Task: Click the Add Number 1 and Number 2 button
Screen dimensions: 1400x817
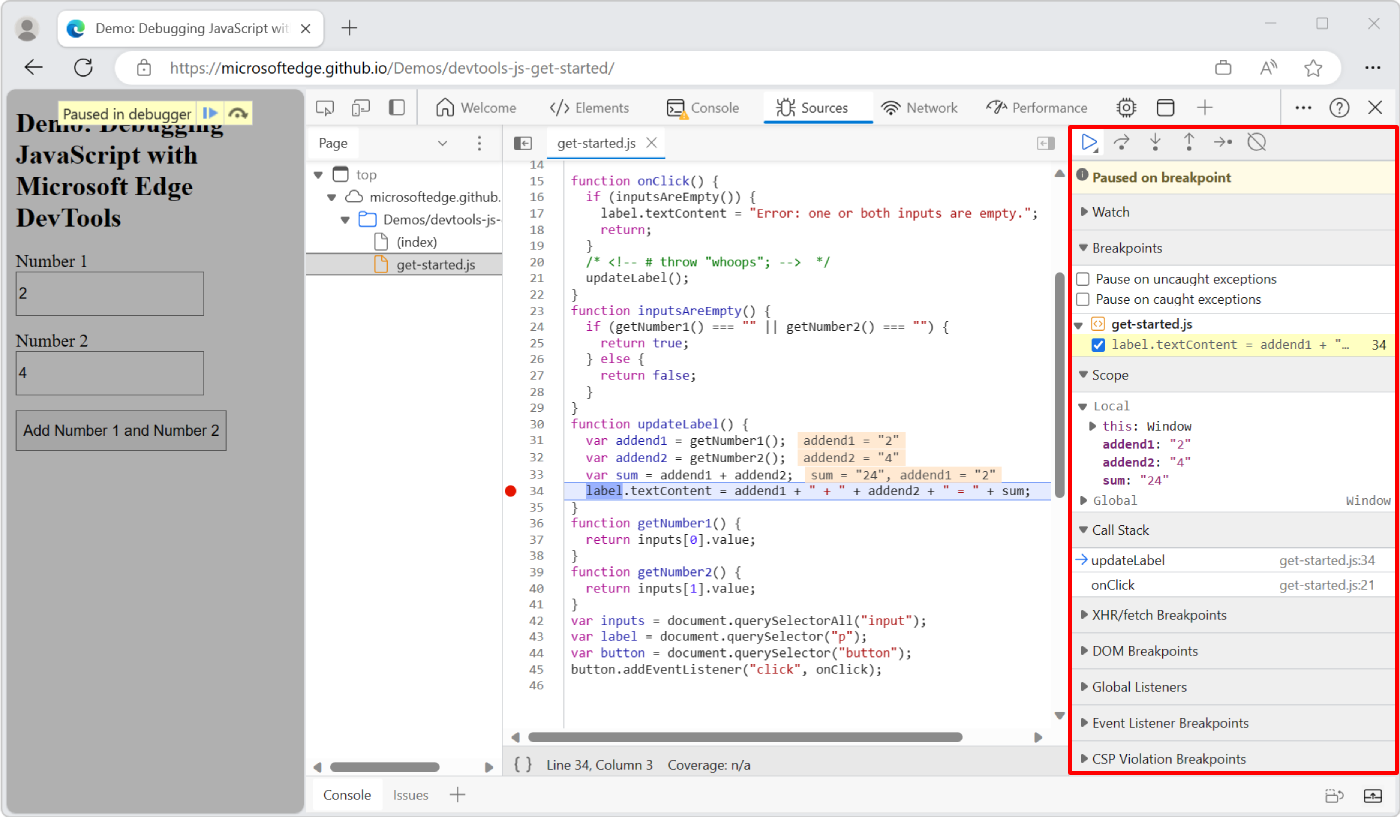Action: [x=120, y=430]
